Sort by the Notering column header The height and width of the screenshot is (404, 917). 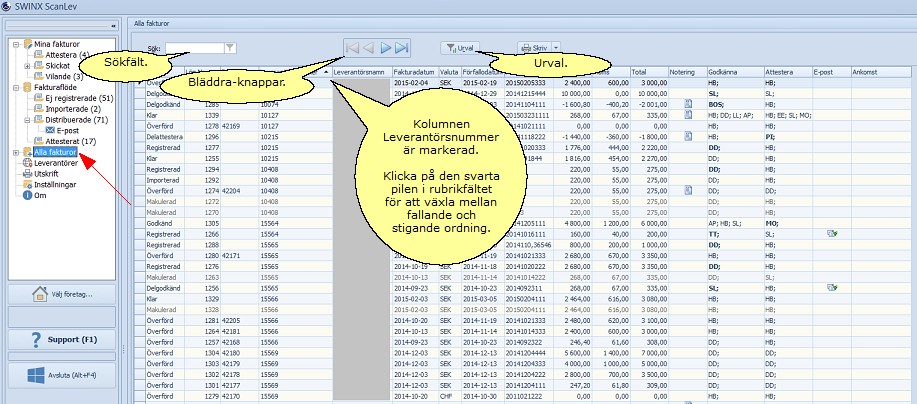688,72
